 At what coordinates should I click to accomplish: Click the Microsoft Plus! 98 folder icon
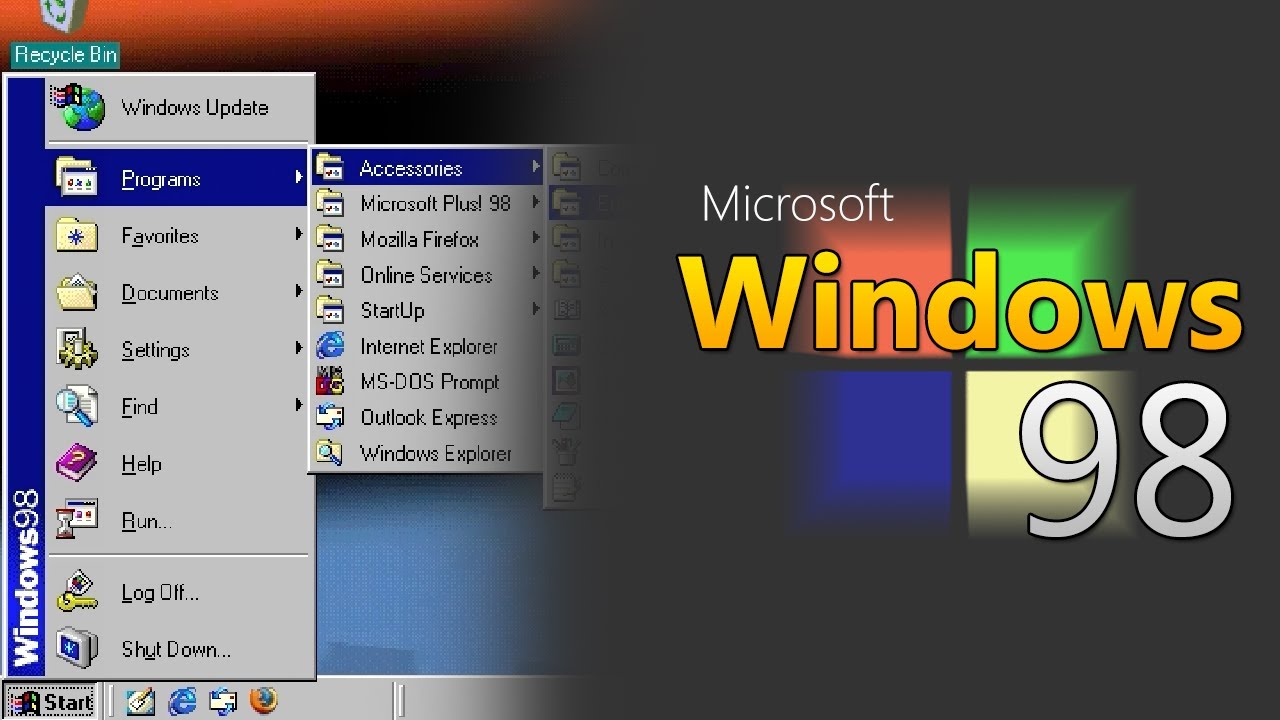(x=330, y=203)
